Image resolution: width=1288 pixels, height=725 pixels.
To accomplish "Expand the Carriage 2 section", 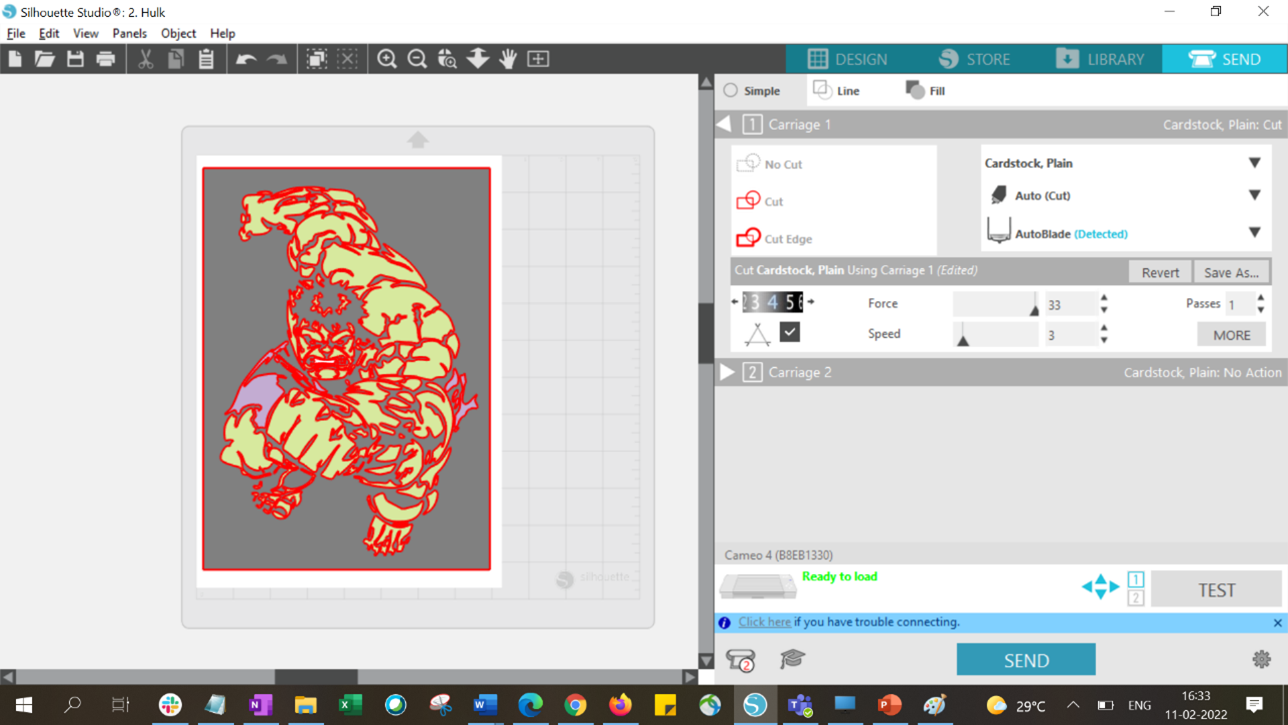I will pos(727,372).
